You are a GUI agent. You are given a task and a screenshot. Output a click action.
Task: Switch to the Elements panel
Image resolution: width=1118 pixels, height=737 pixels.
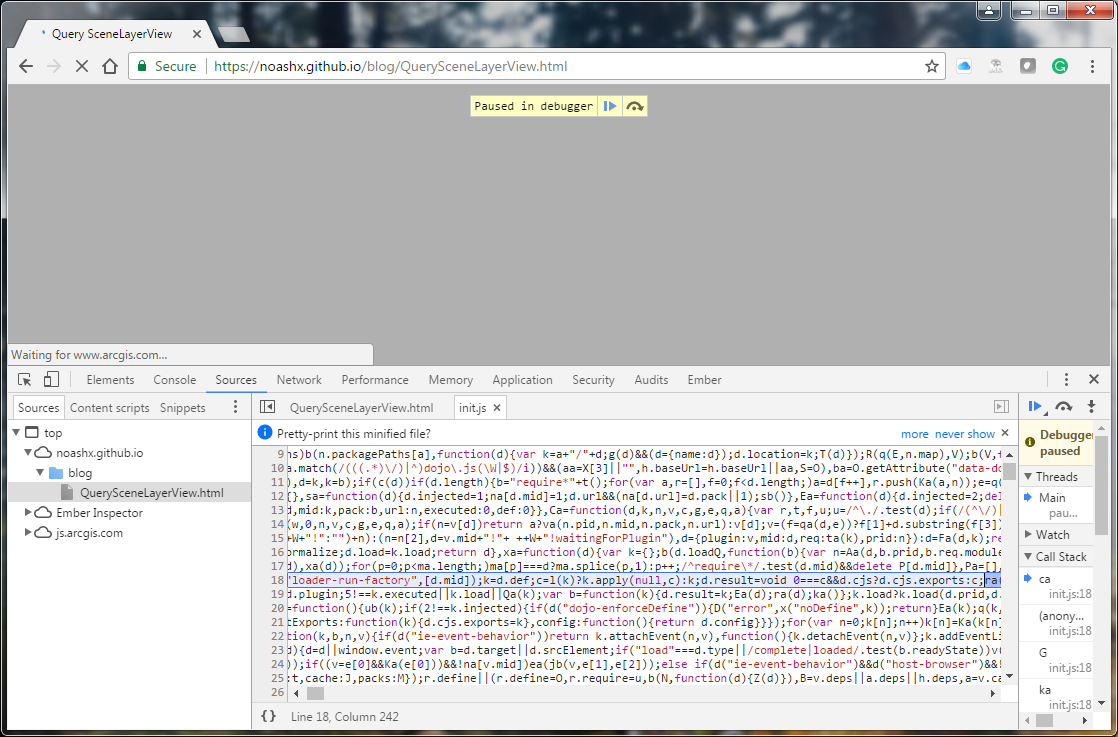(x=111, y=380)
